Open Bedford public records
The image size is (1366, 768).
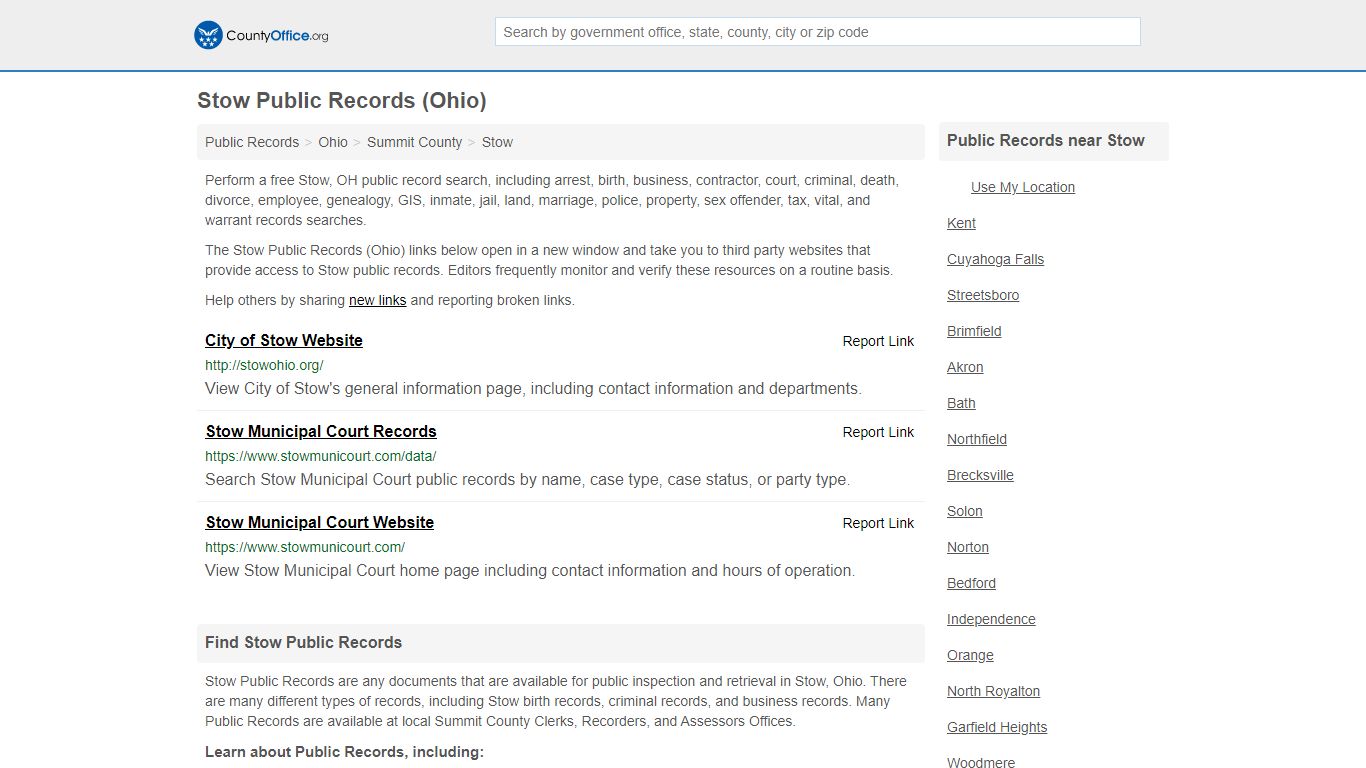pyautogui.click(x=971, y=583)
